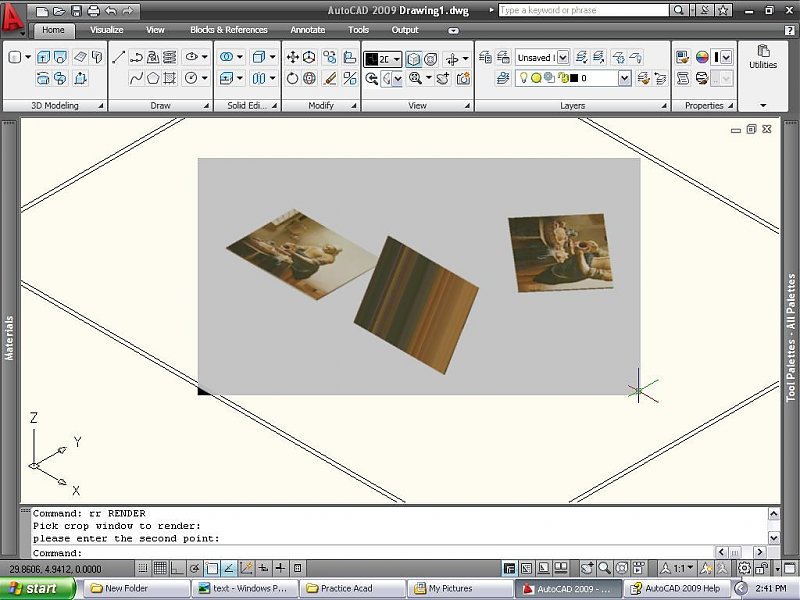
Task: Click the Print icon in quick access toolbar
Action: [93, 11]
